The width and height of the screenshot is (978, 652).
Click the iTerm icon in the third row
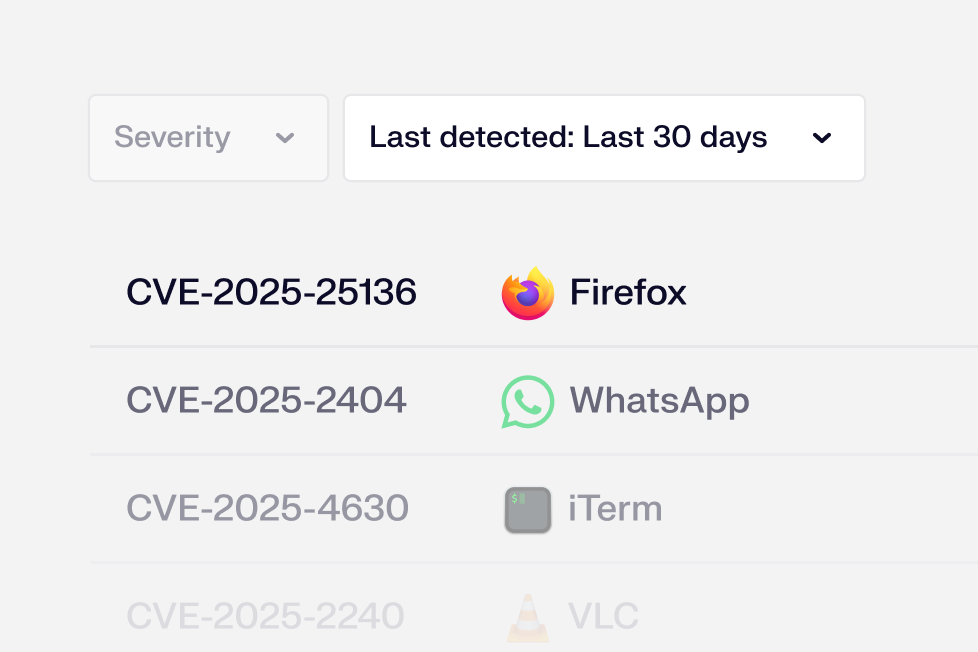(527, 508)
